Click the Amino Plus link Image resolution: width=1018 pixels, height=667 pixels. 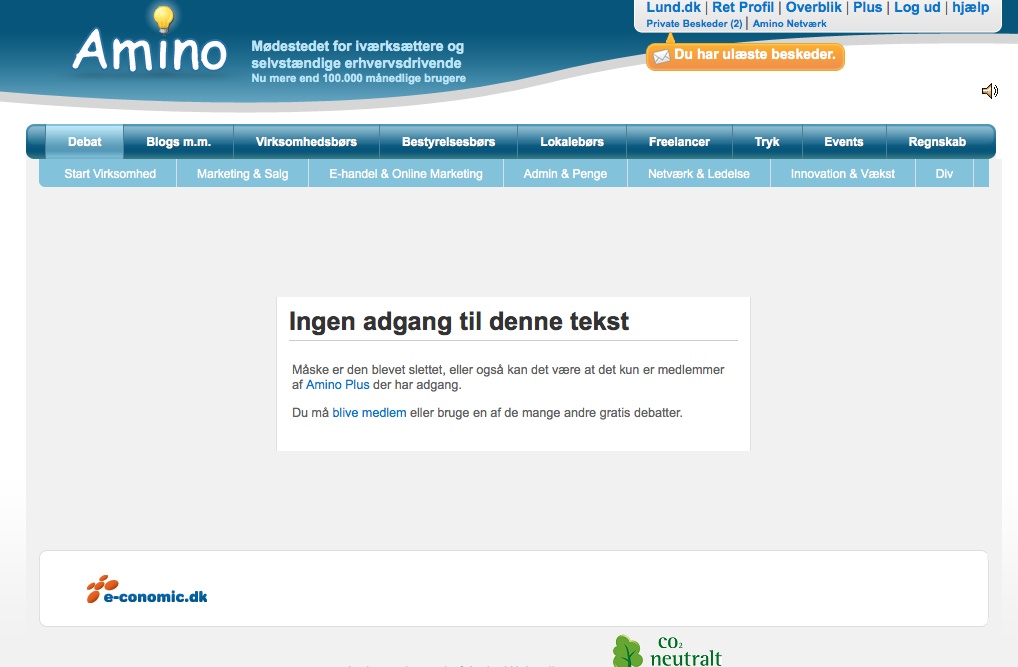[x=337, y=385]
